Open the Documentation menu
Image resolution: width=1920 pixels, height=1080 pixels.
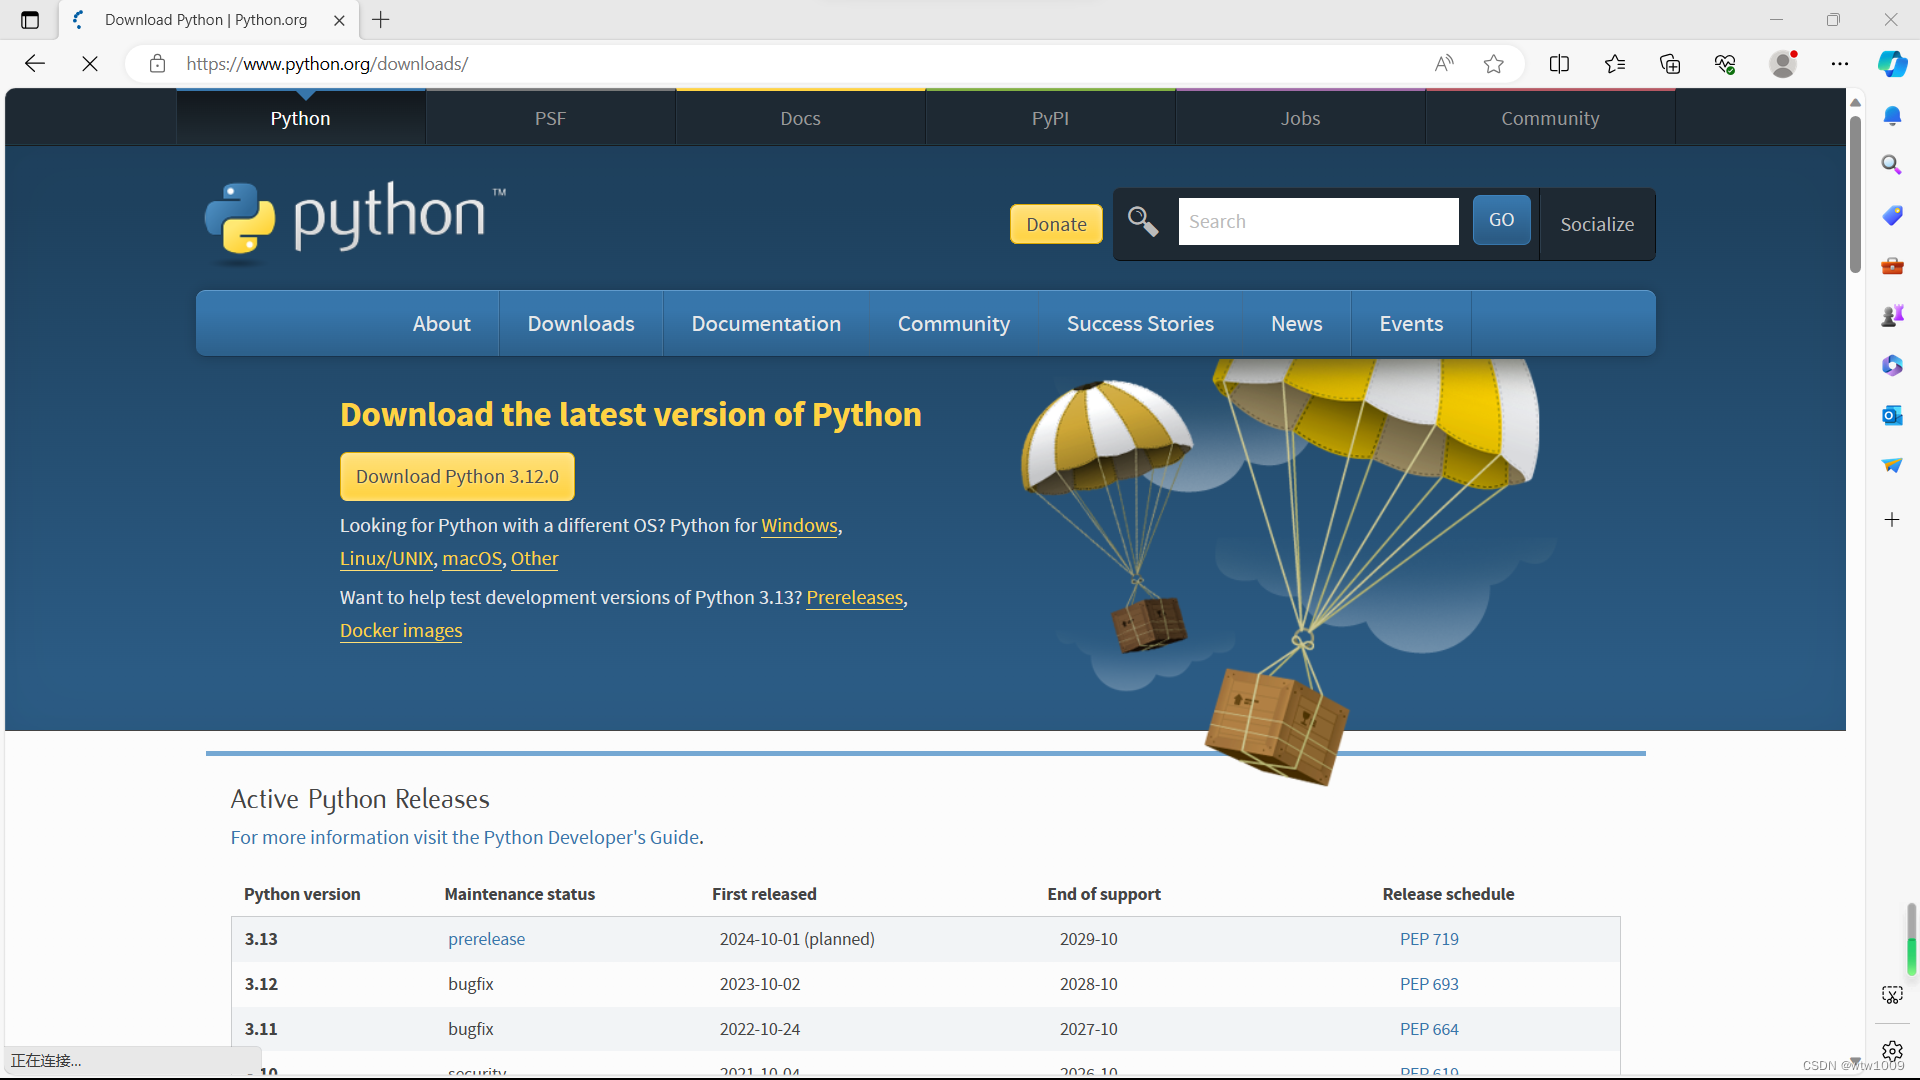pos(766,324)
